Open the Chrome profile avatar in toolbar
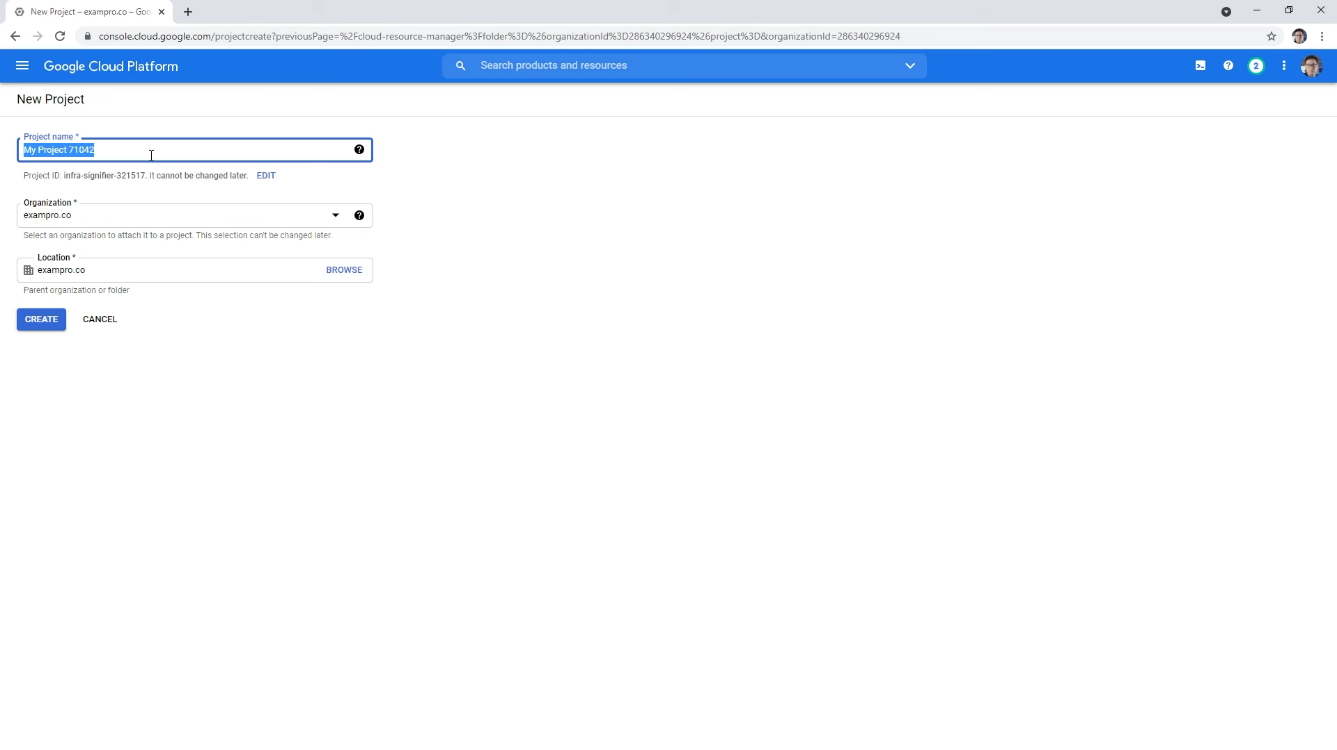This screenshot has height=750, width=1337. click(1299, 36)
